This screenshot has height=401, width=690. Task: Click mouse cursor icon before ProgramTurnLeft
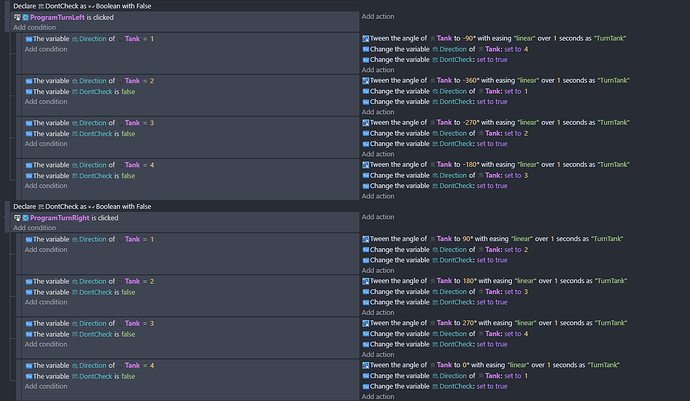pyautogui.click(x=17, y=17)
